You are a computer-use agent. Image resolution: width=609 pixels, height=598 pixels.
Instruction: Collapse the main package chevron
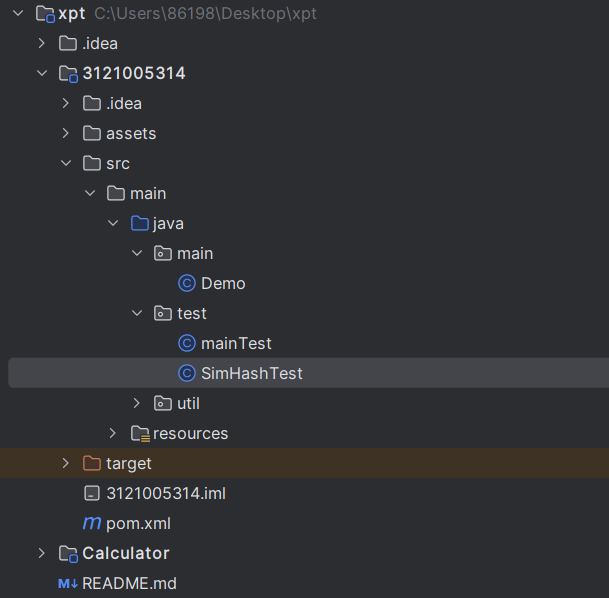(x=137, y=253)
